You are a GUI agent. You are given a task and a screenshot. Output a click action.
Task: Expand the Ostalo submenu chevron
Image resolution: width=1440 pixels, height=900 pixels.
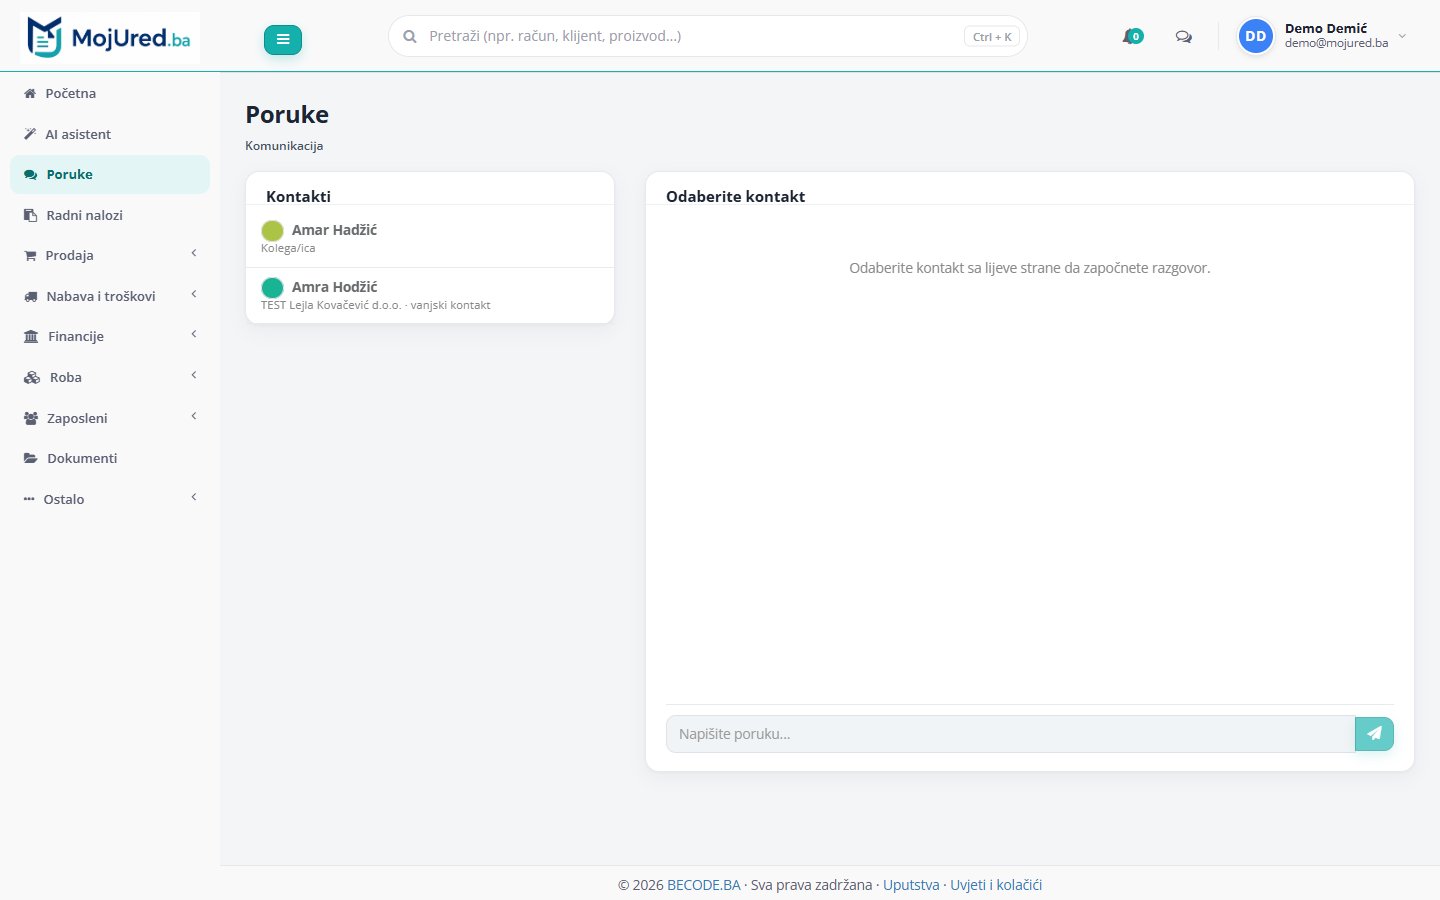pos(194,497)
